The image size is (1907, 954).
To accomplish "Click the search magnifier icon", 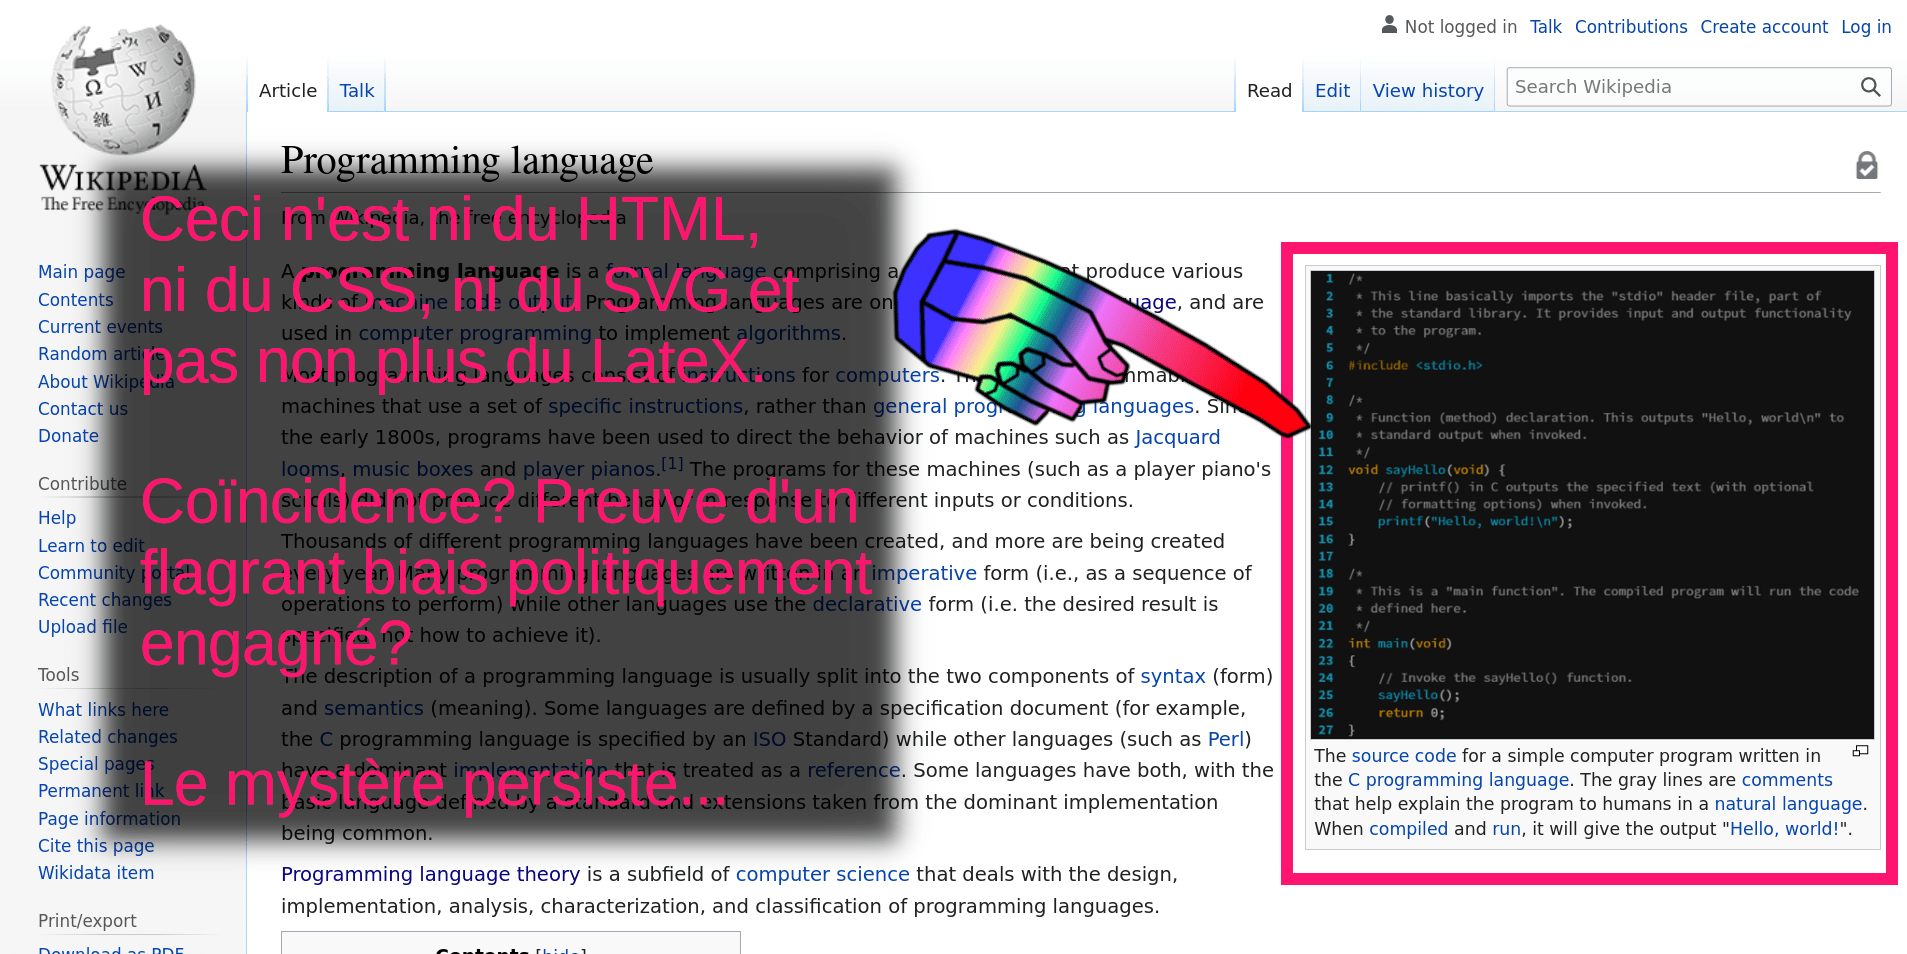I will click(x=1870, y=87).
